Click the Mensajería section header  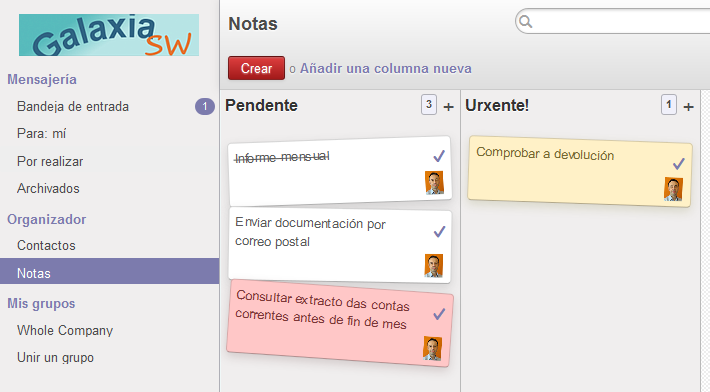pos(42,79)
